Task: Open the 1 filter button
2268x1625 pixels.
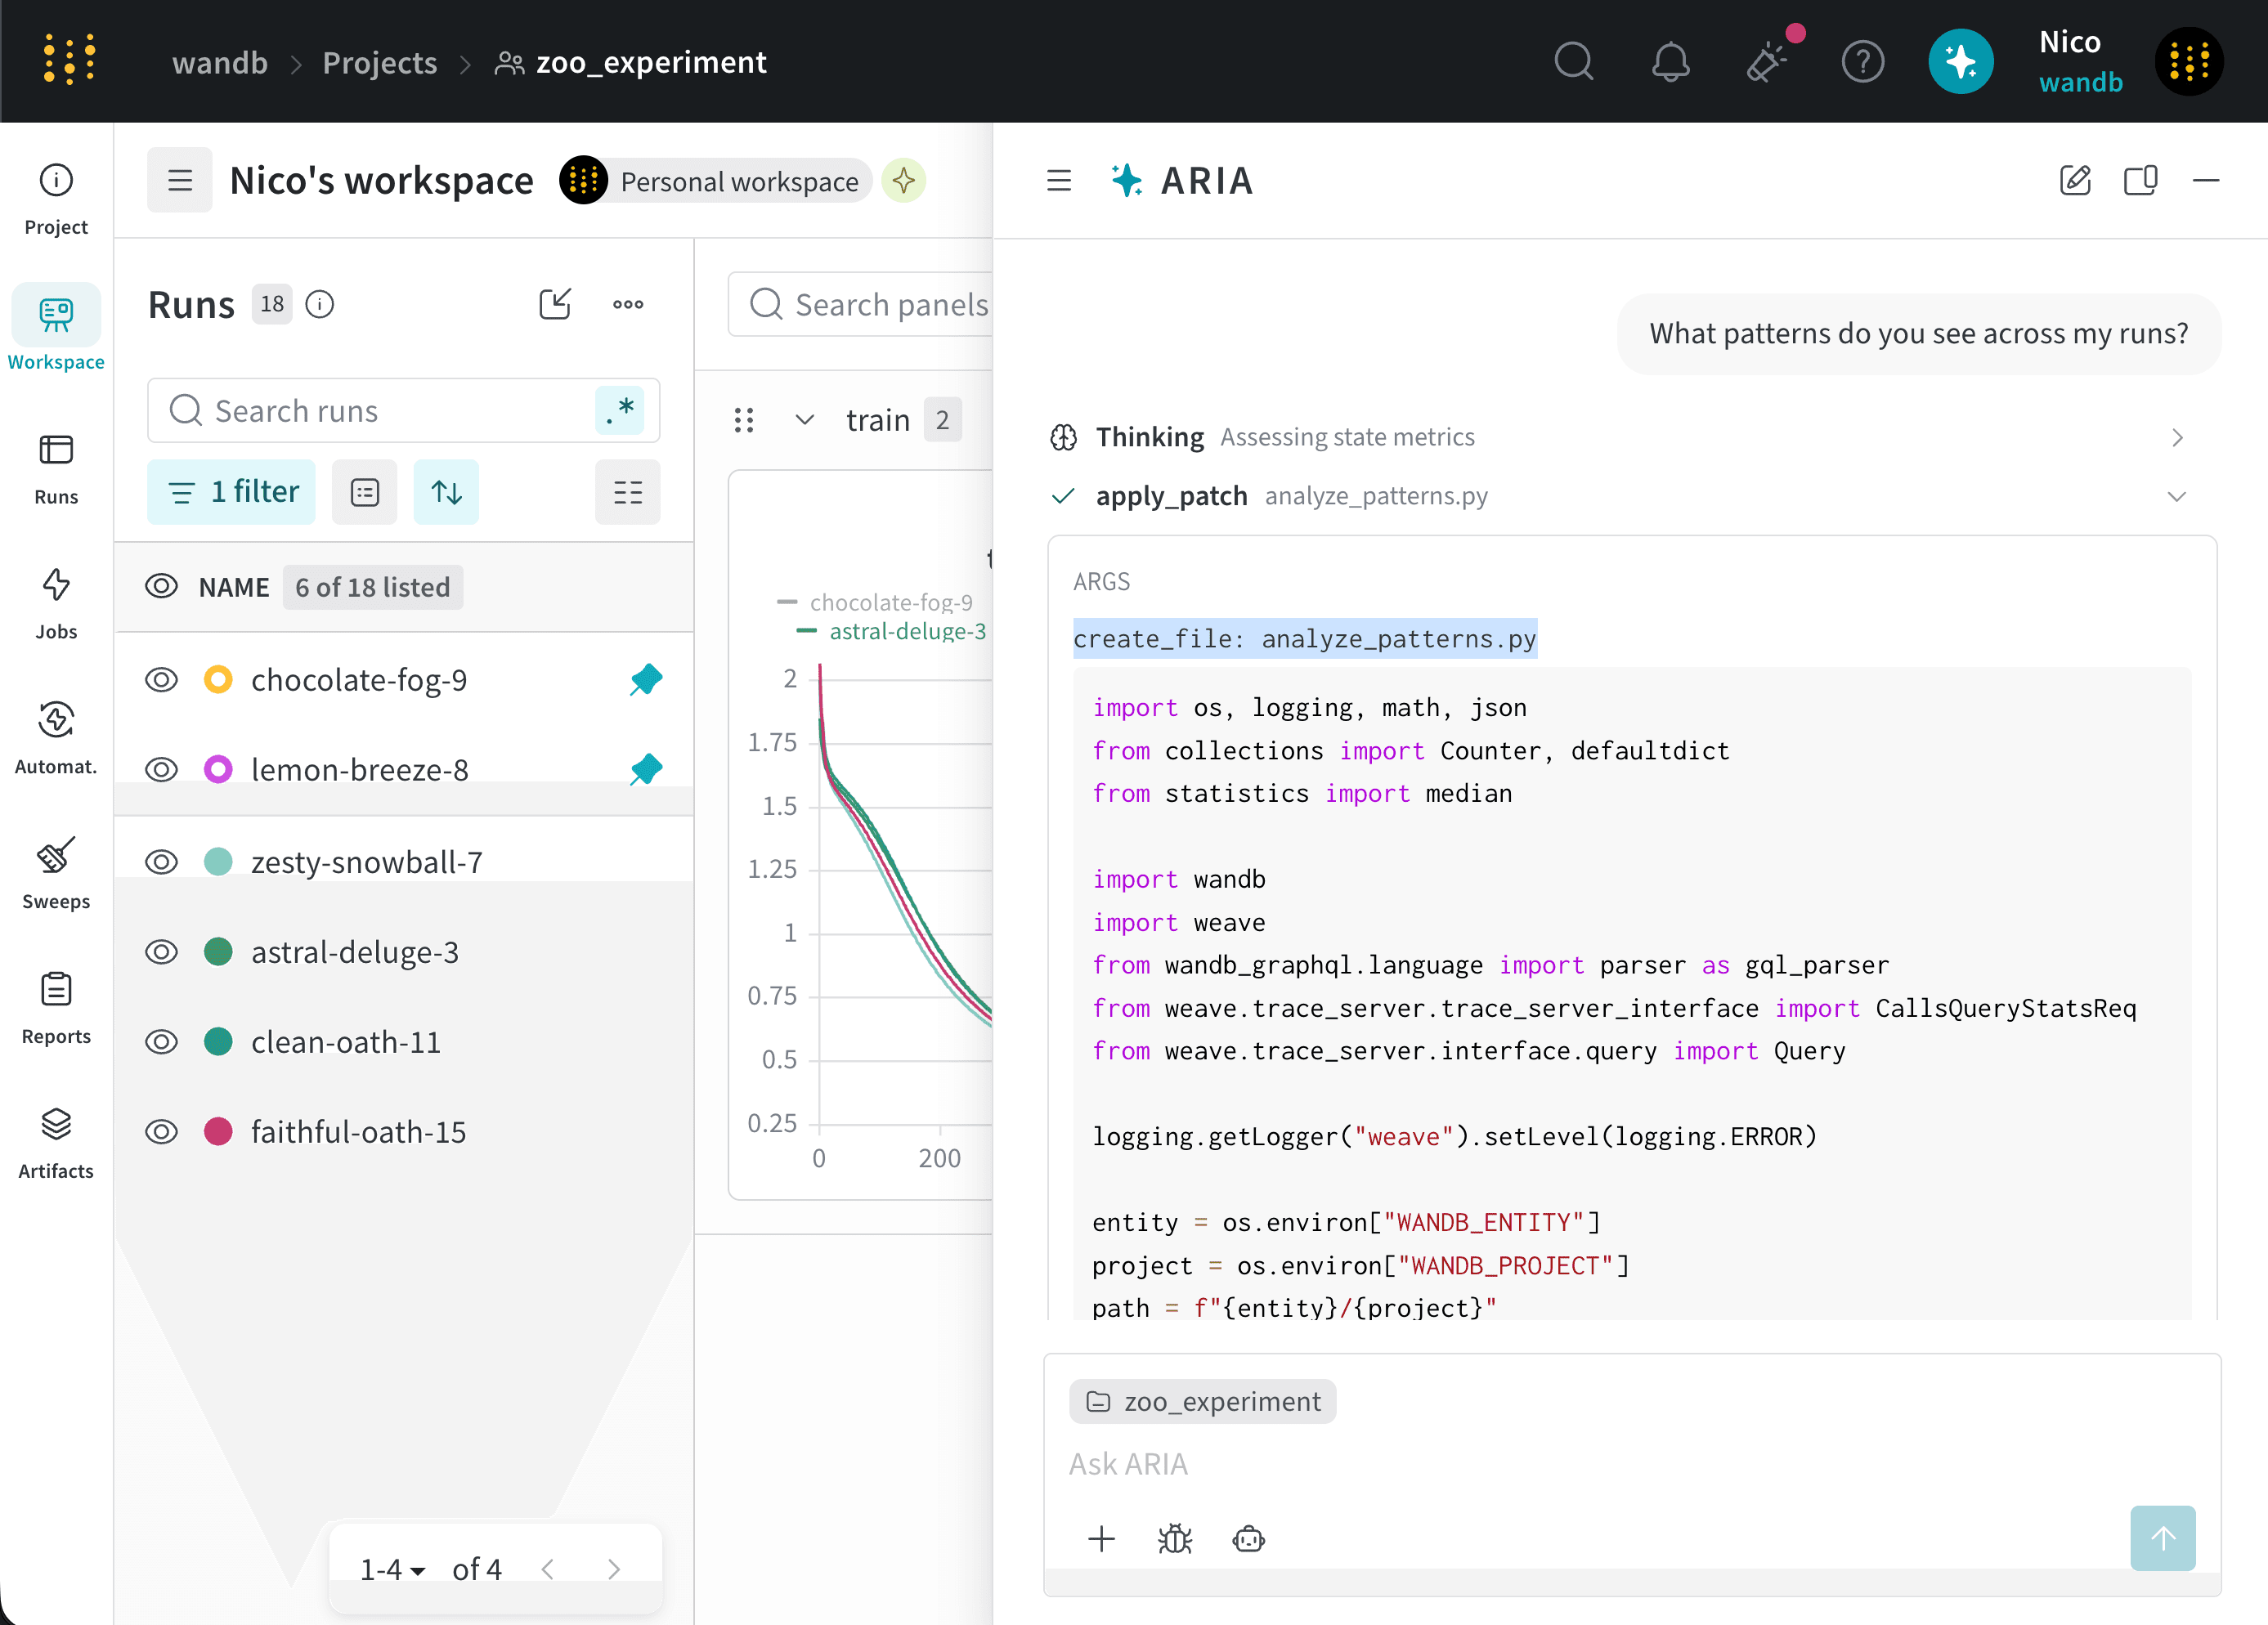Action: pos(231,492)
